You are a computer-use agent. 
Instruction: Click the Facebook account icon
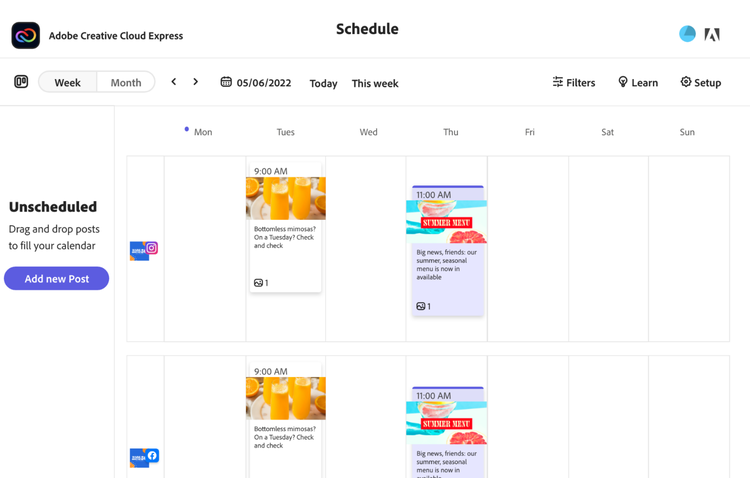click(x=152, y=456)
